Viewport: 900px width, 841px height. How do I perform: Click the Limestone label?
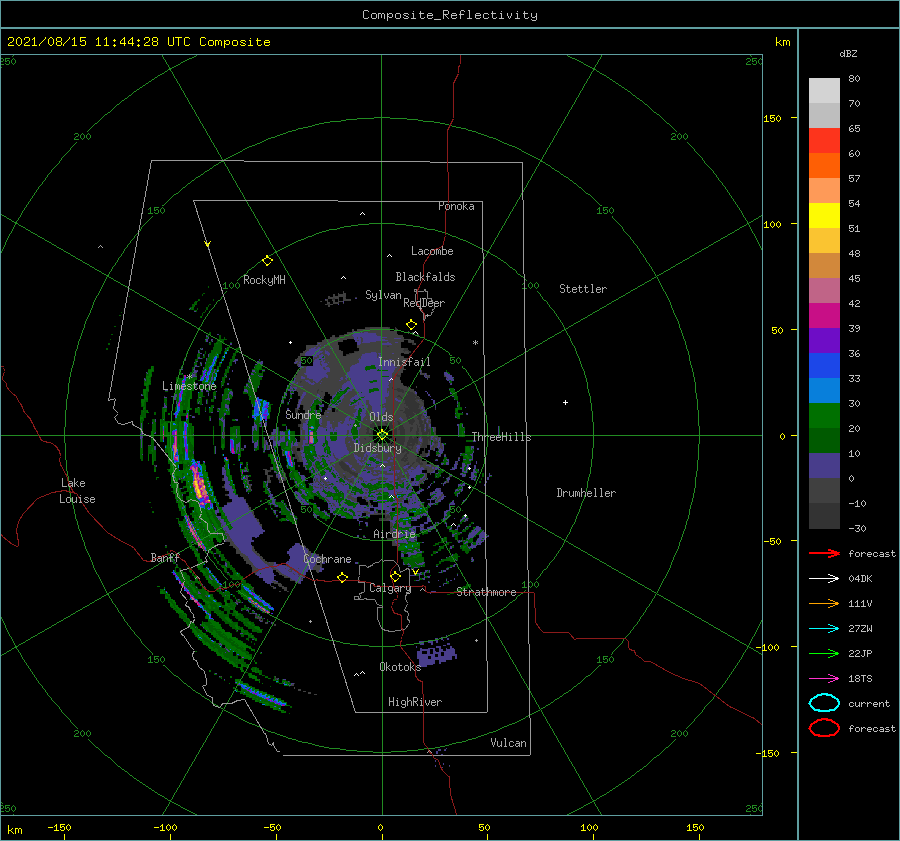pyautogui.click(x=189, y=386)
